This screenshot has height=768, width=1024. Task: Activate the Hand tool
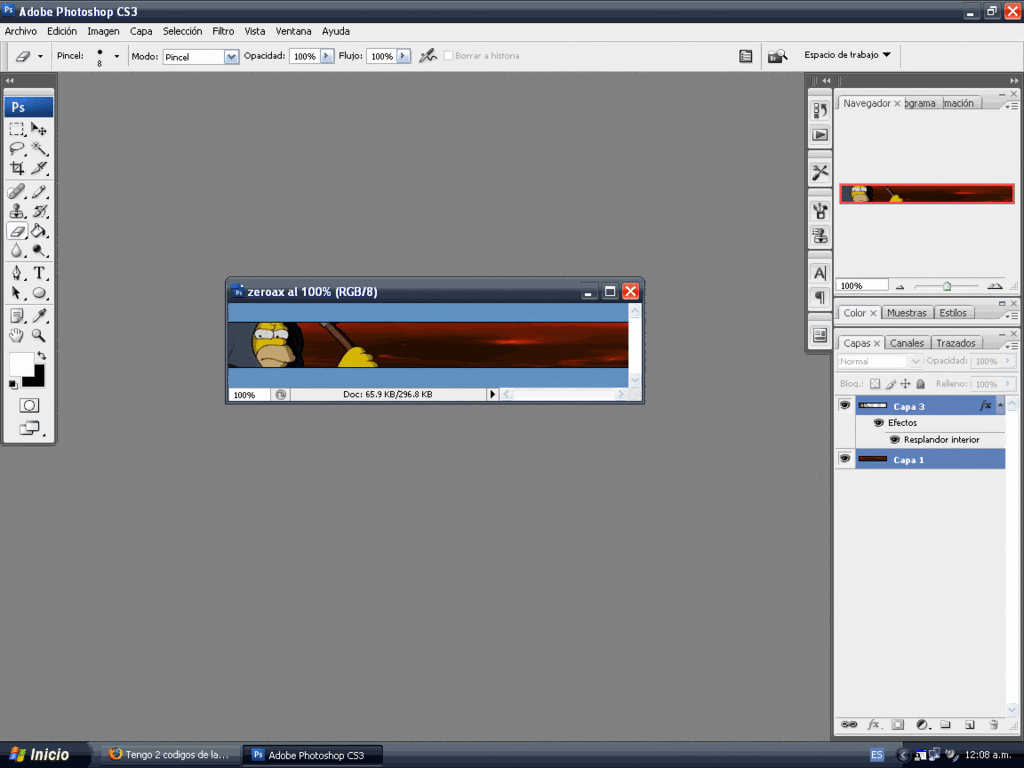tap(17, 336)
